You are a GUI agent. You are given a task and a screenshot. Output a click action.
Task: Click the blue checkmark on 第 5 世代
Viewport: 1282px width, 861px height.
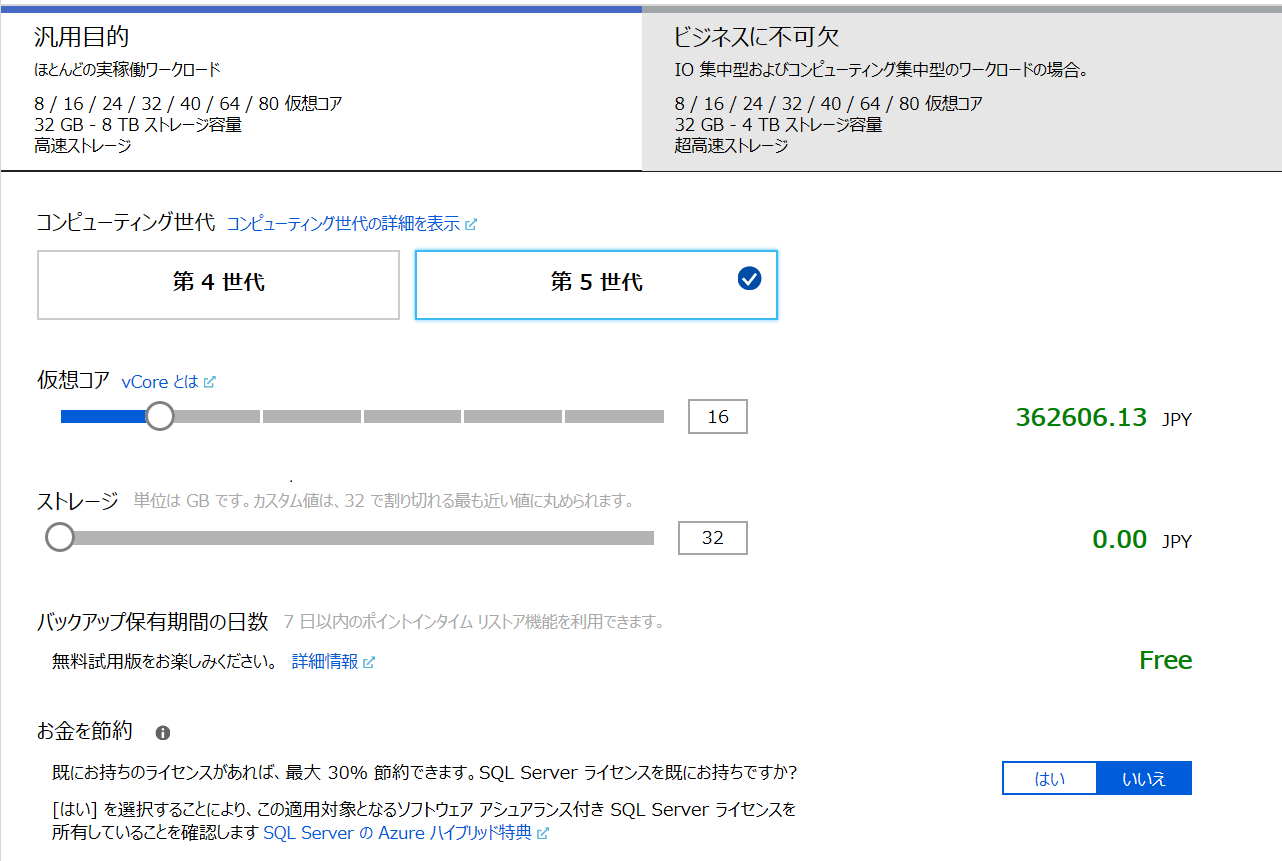[x=749, y=279]
